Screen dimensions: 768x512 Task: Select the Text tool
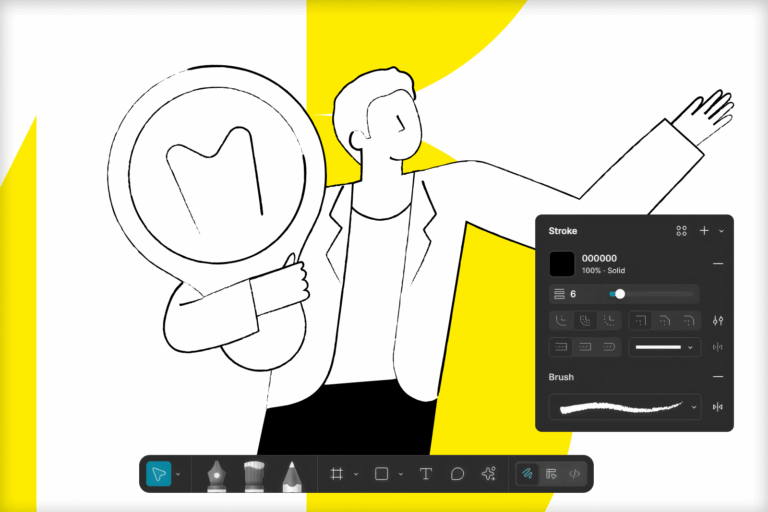(426, 474)
